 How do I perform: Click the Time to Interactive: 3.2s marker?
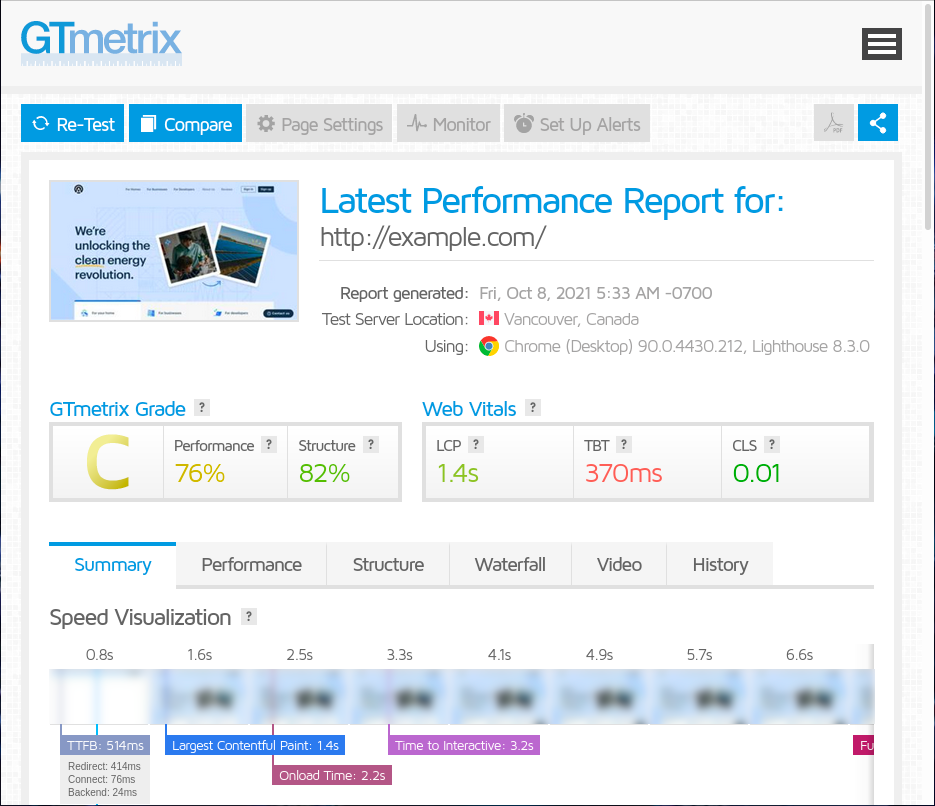click(464, 745)
